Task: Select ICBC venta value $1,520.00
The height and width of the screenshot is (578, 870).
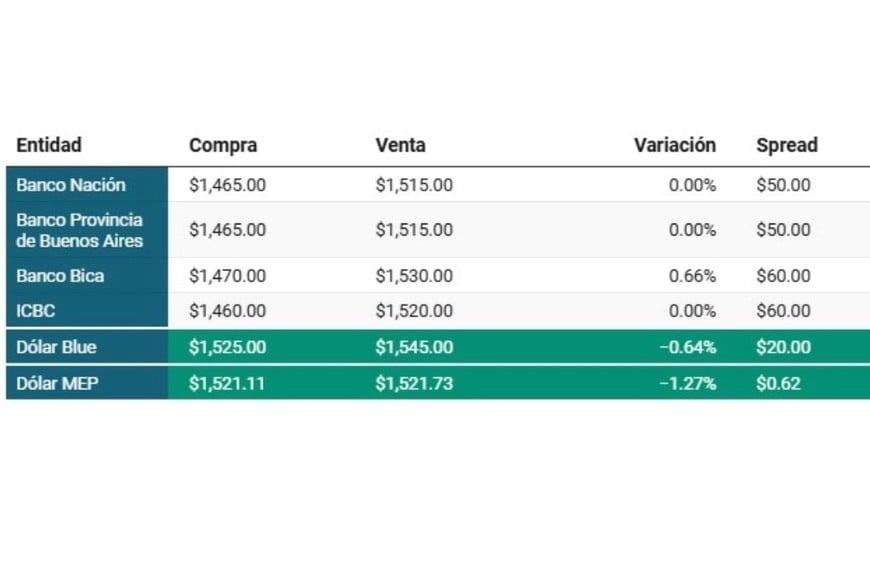Action: pyautogui.click(x=414, y=311)
